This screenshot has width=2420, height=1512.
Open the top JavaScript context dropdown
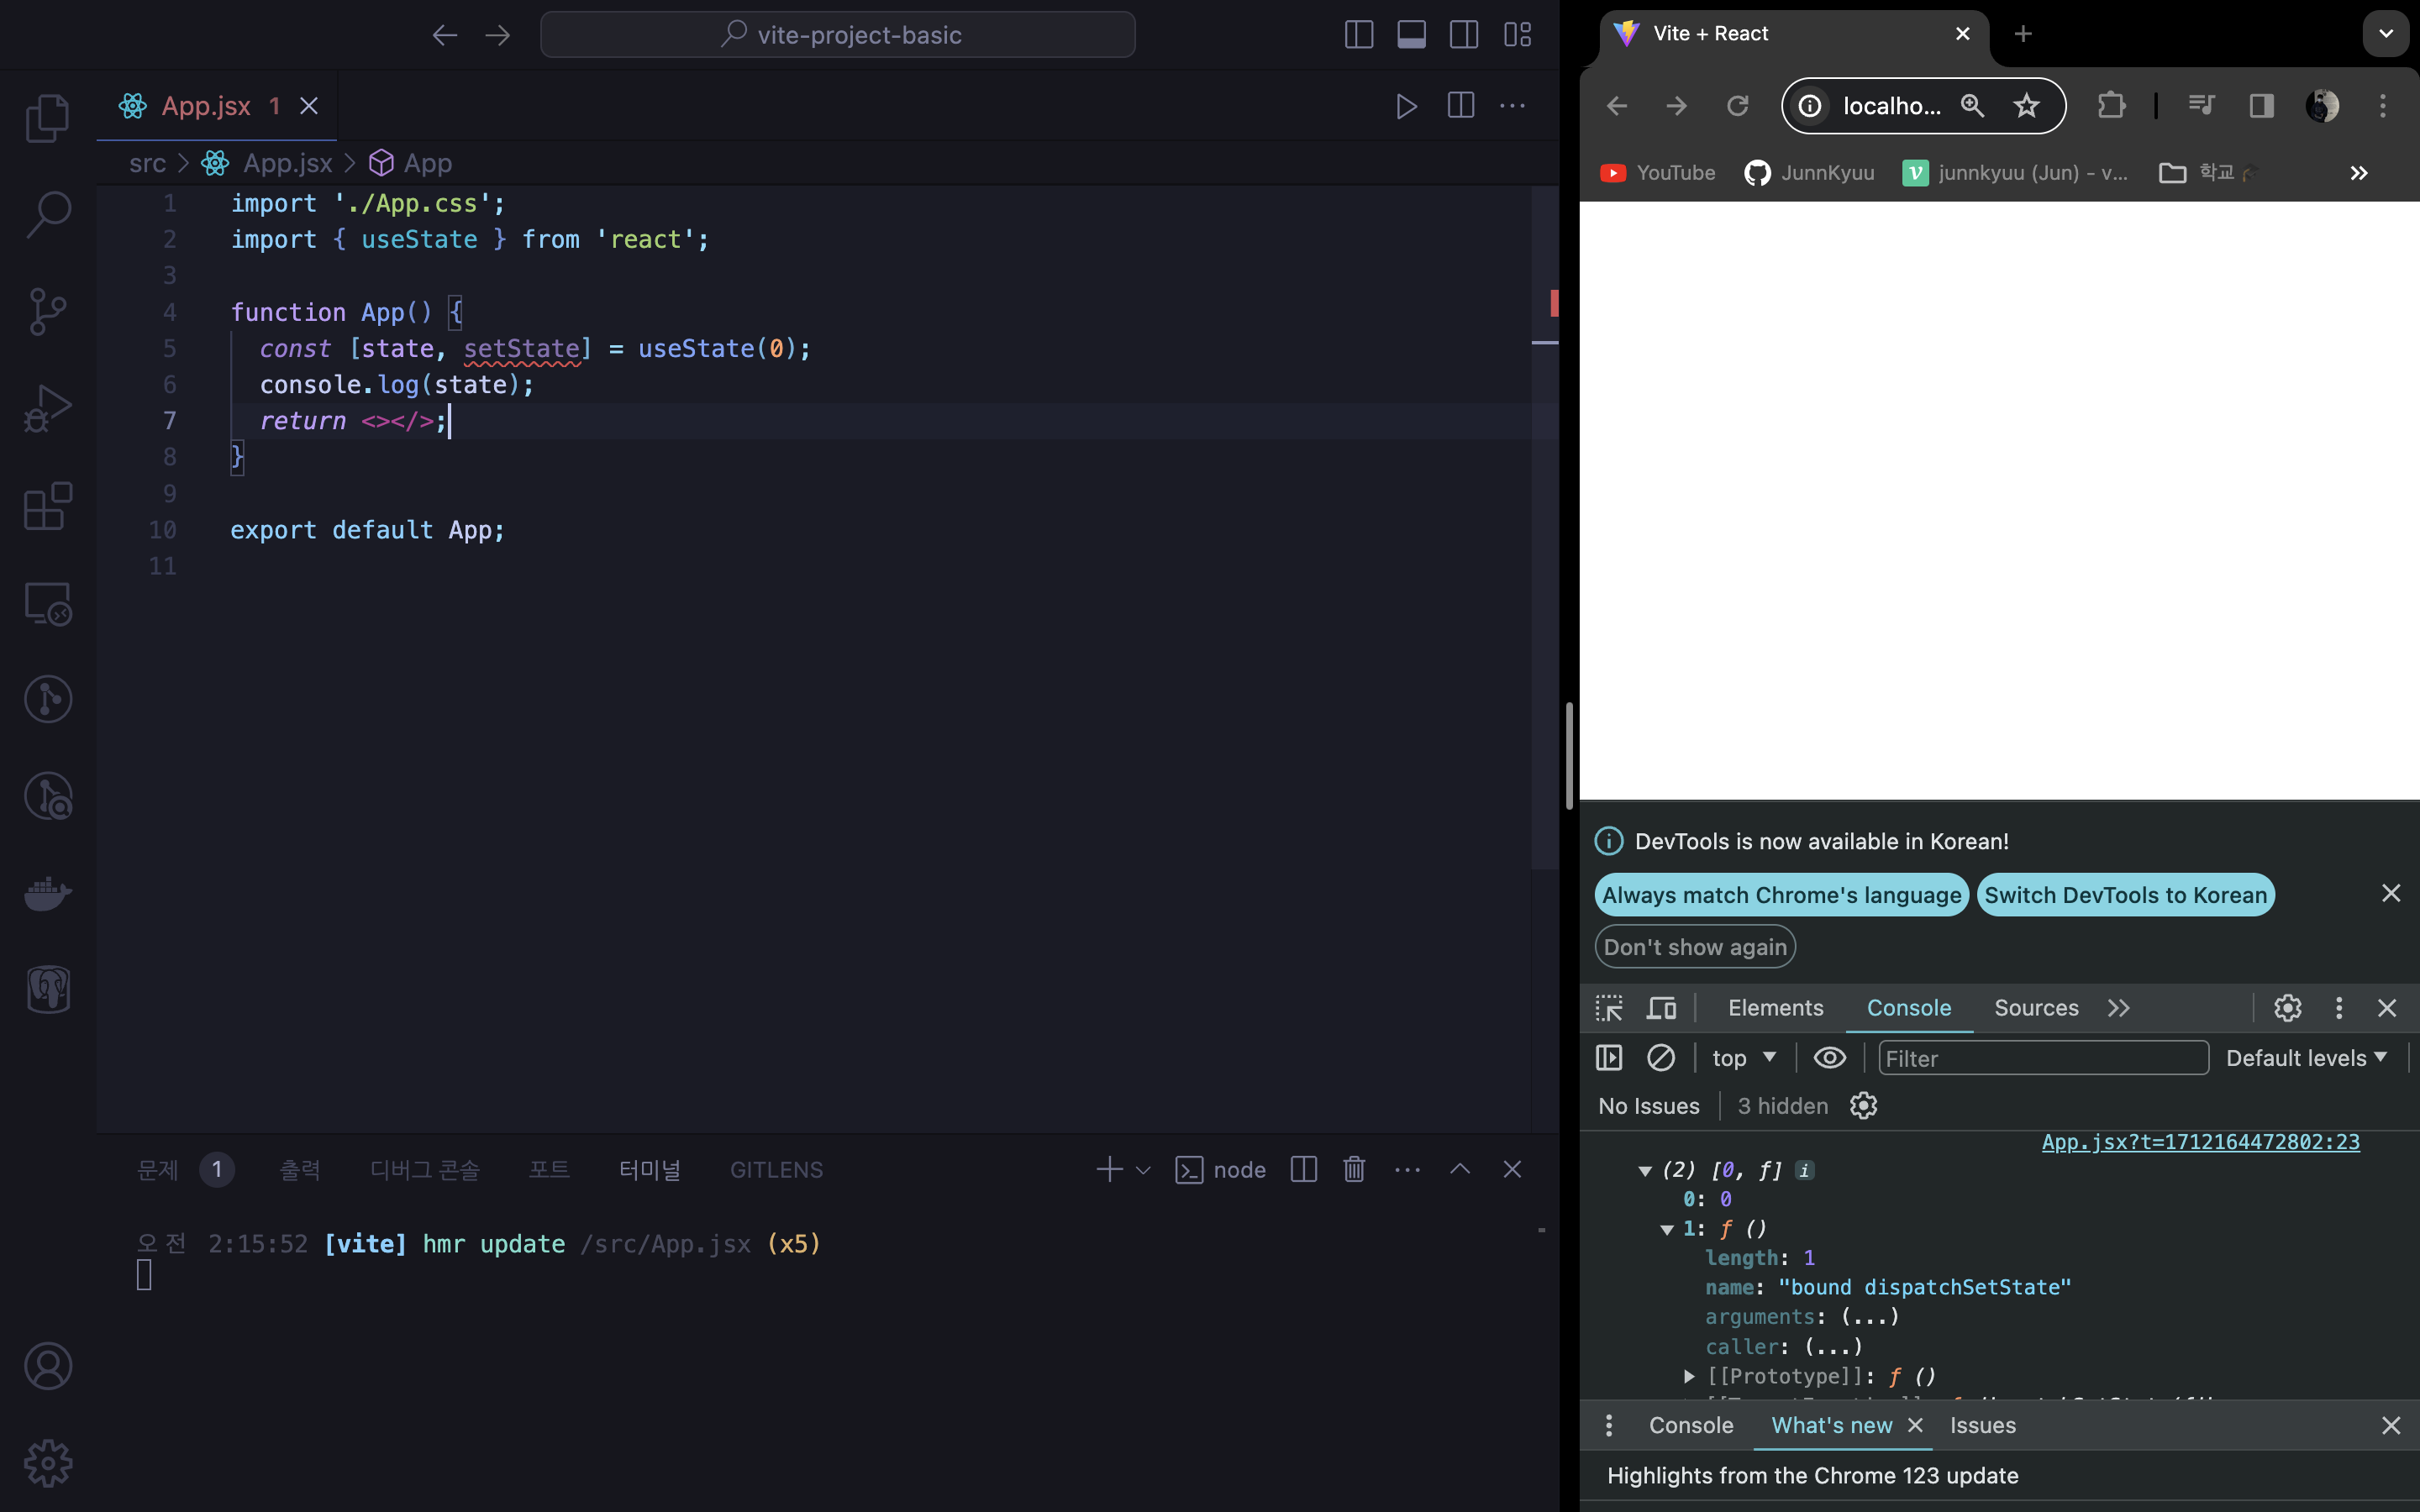click(1743, 1058)
